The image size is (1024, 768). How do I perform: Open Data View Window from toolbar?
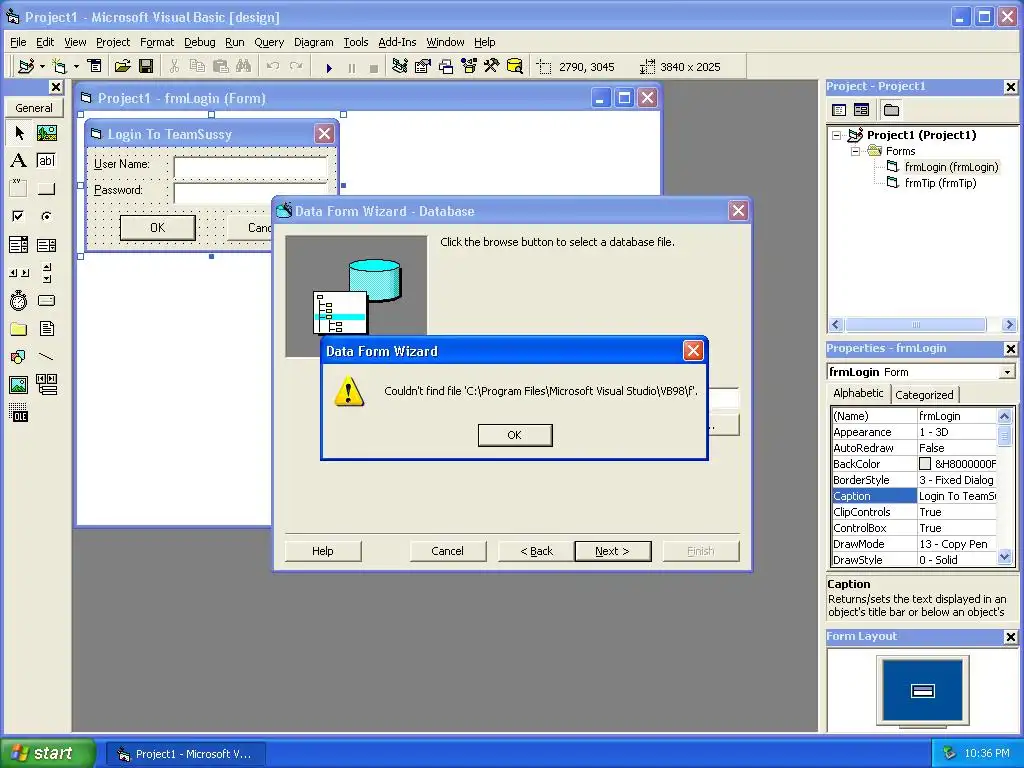coord(515,67)
